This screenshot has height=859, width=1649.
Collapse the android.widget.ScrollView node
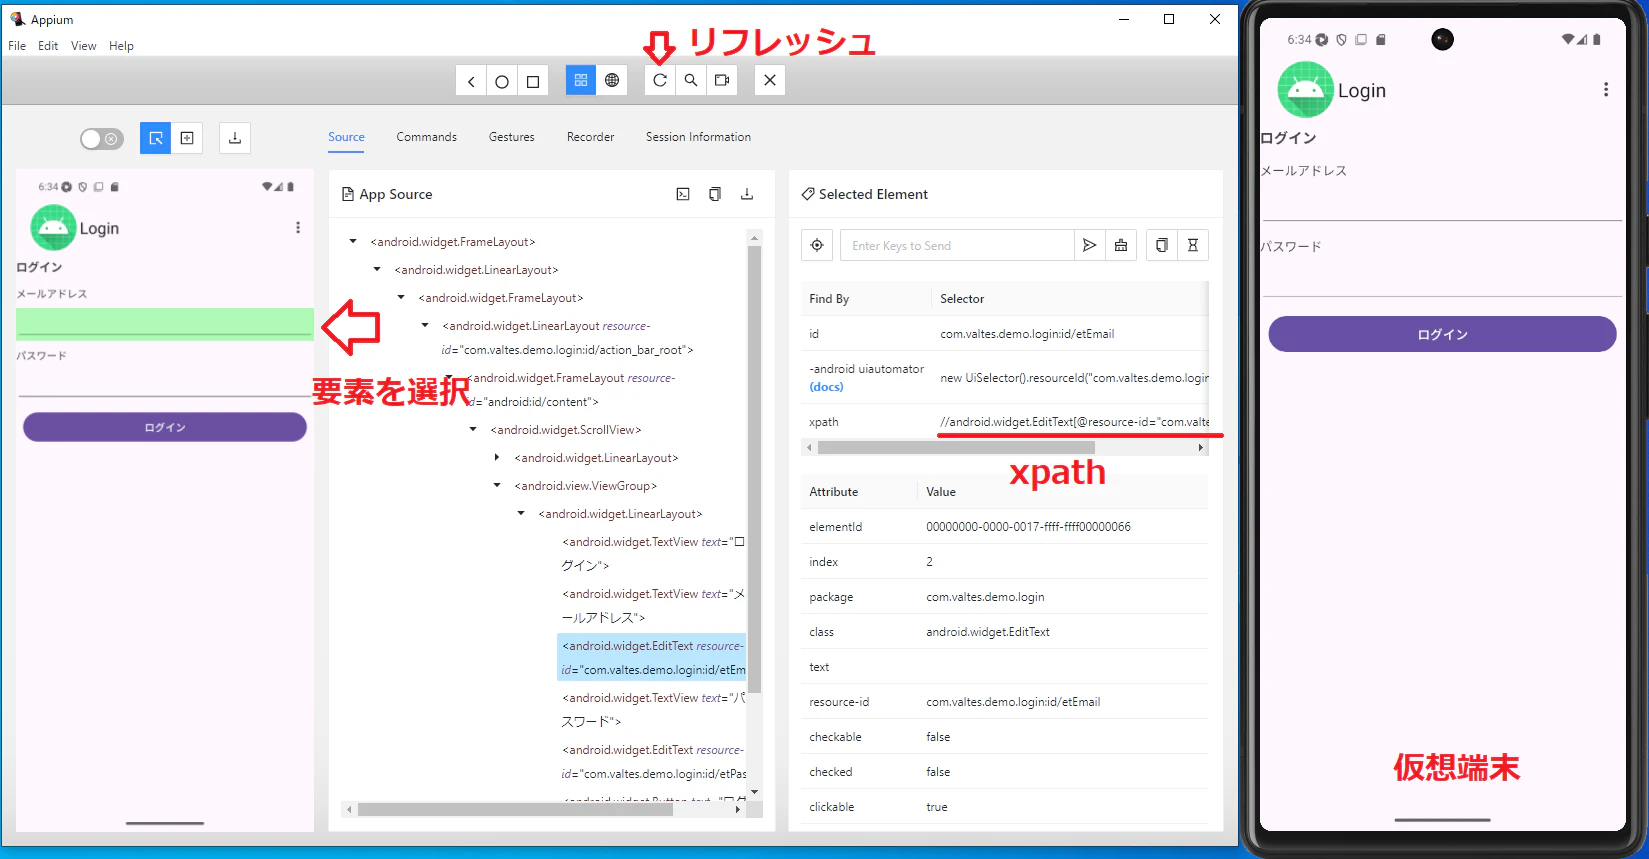click(x=473, y=430)
